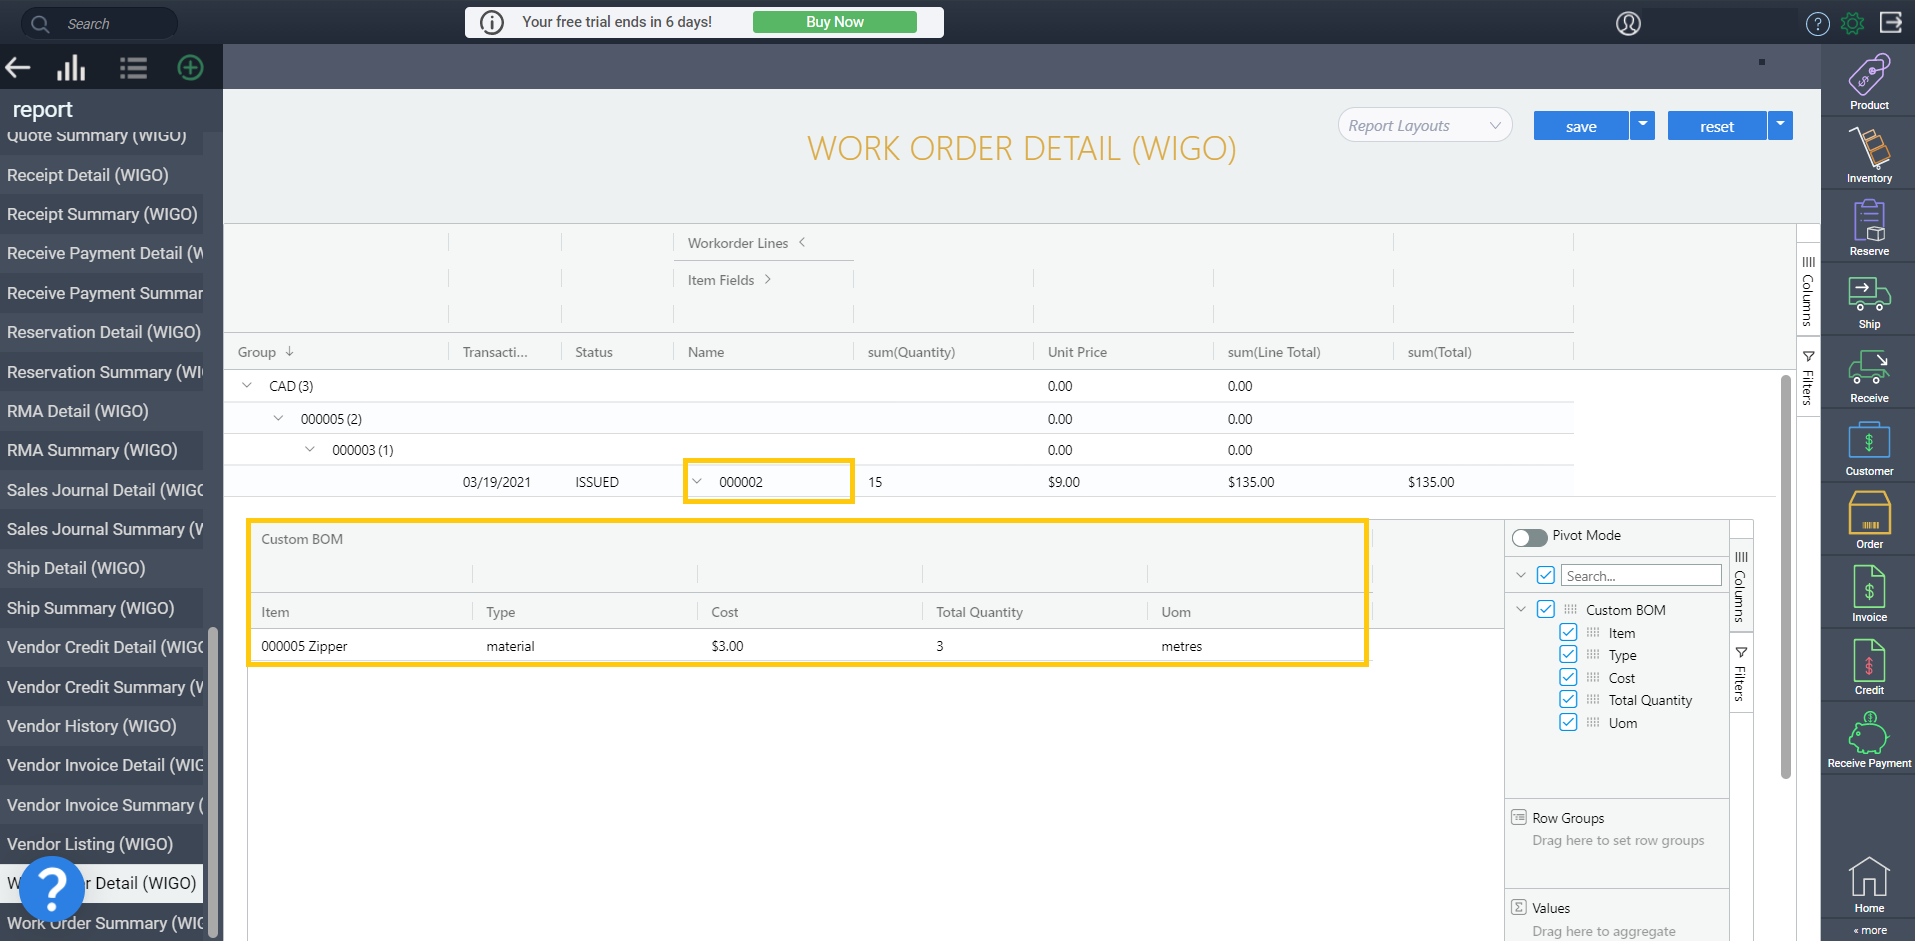Uncheck the Uom column checkbox
Viewport: 1915px width, 941px height.
tap(1568, 722)
